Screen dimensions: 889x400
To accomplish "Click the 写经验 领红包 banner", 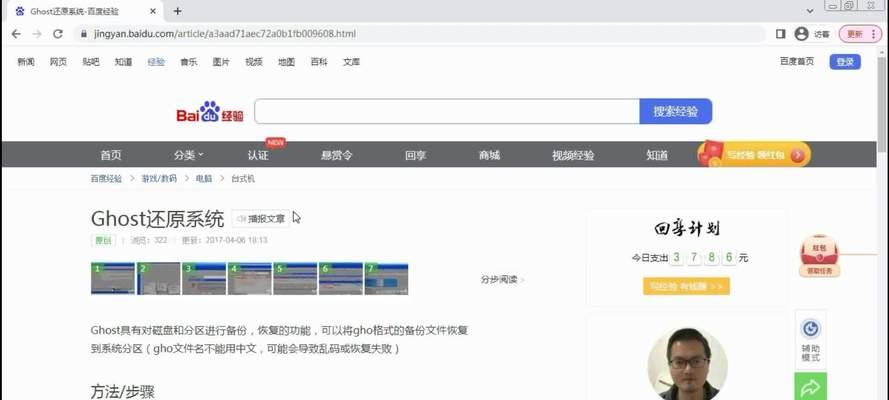I will 754,154.
